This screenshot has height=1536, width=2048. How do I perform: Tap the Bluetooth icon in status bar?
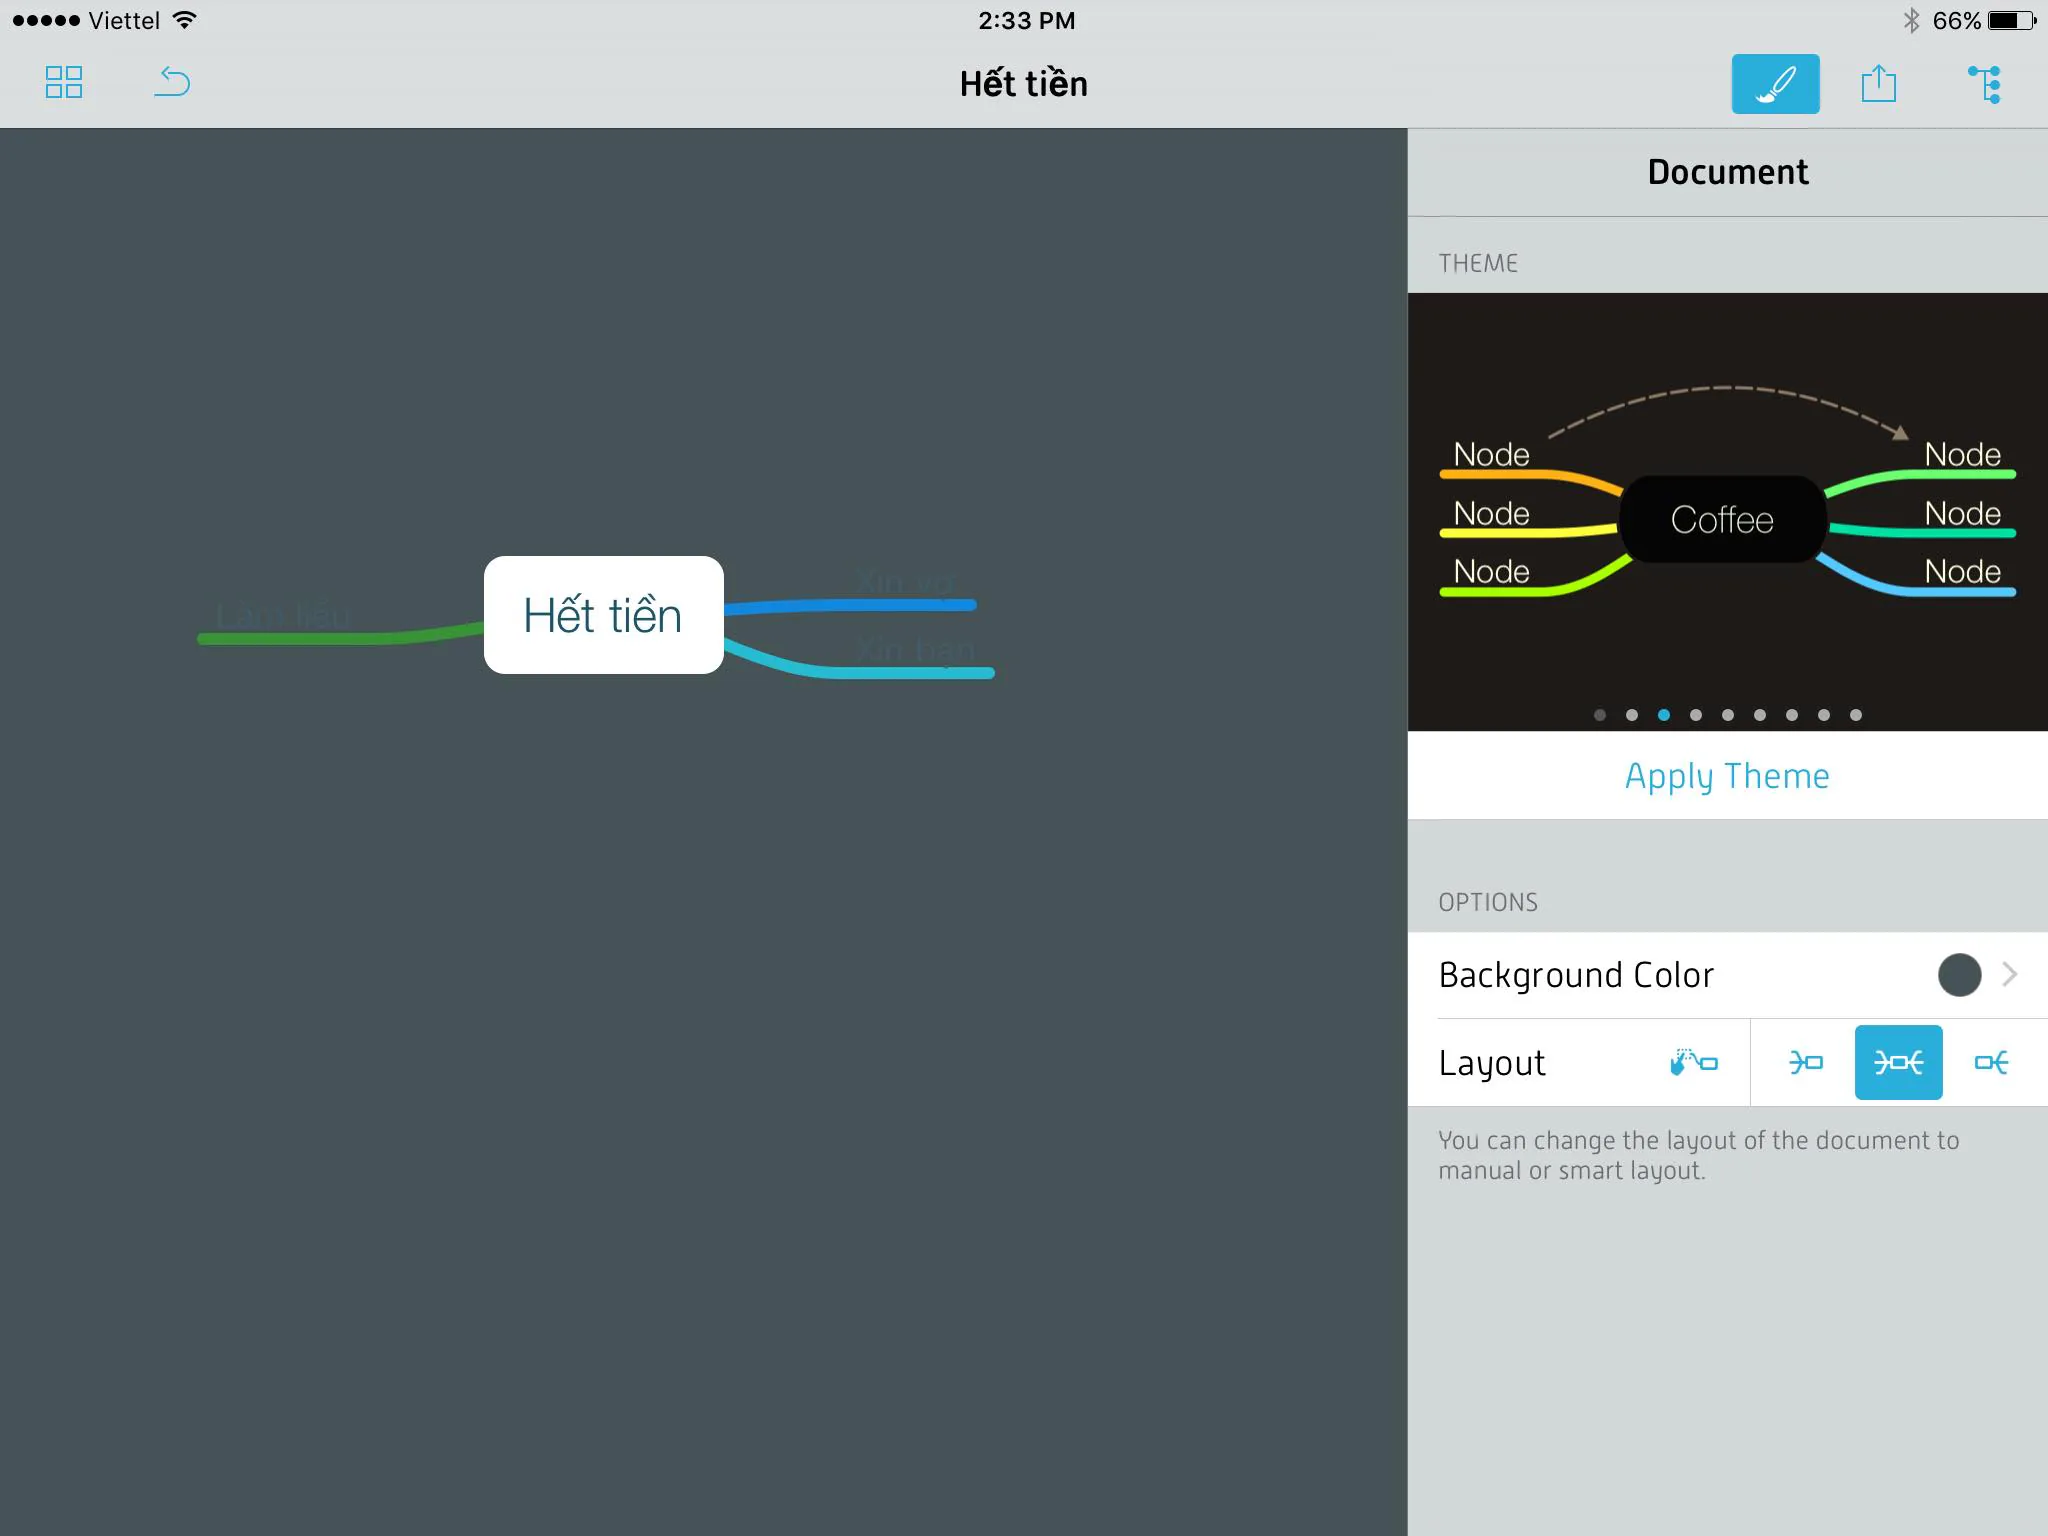click(x=1911, y=20)
